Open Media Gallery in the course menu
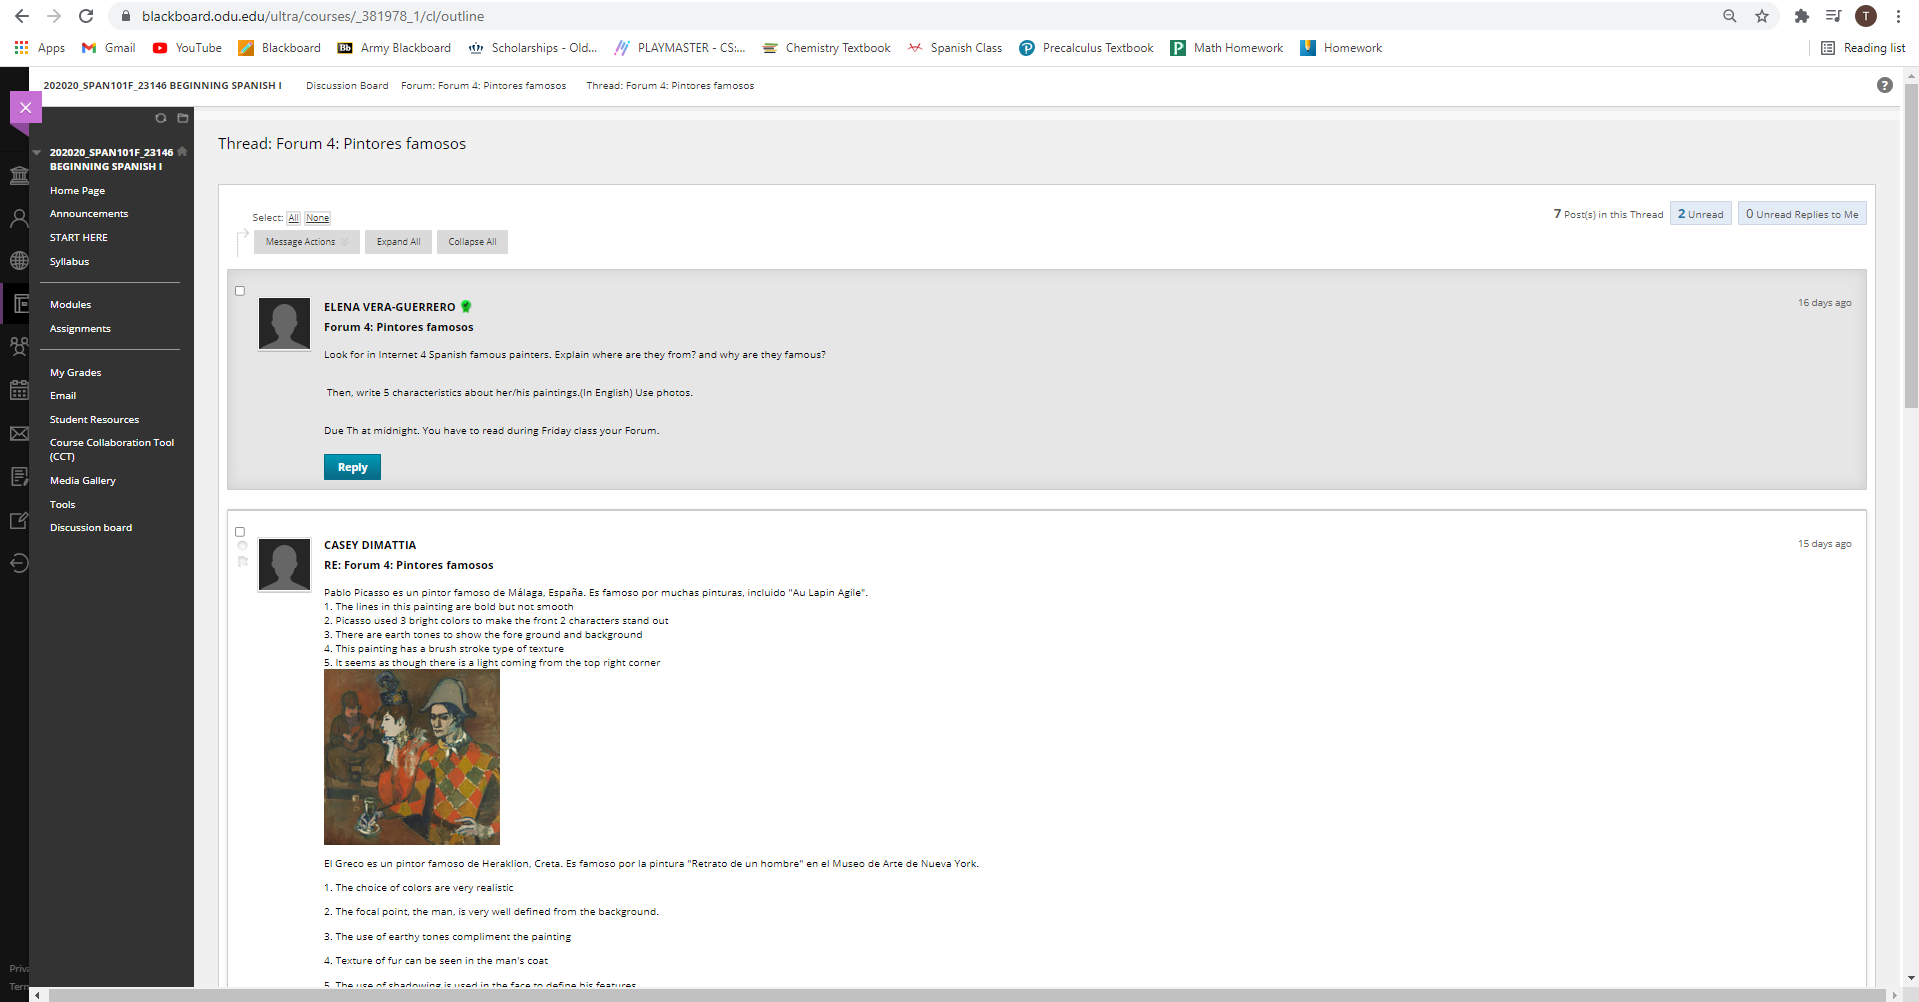1919x1002 pixels. point(83,481)
